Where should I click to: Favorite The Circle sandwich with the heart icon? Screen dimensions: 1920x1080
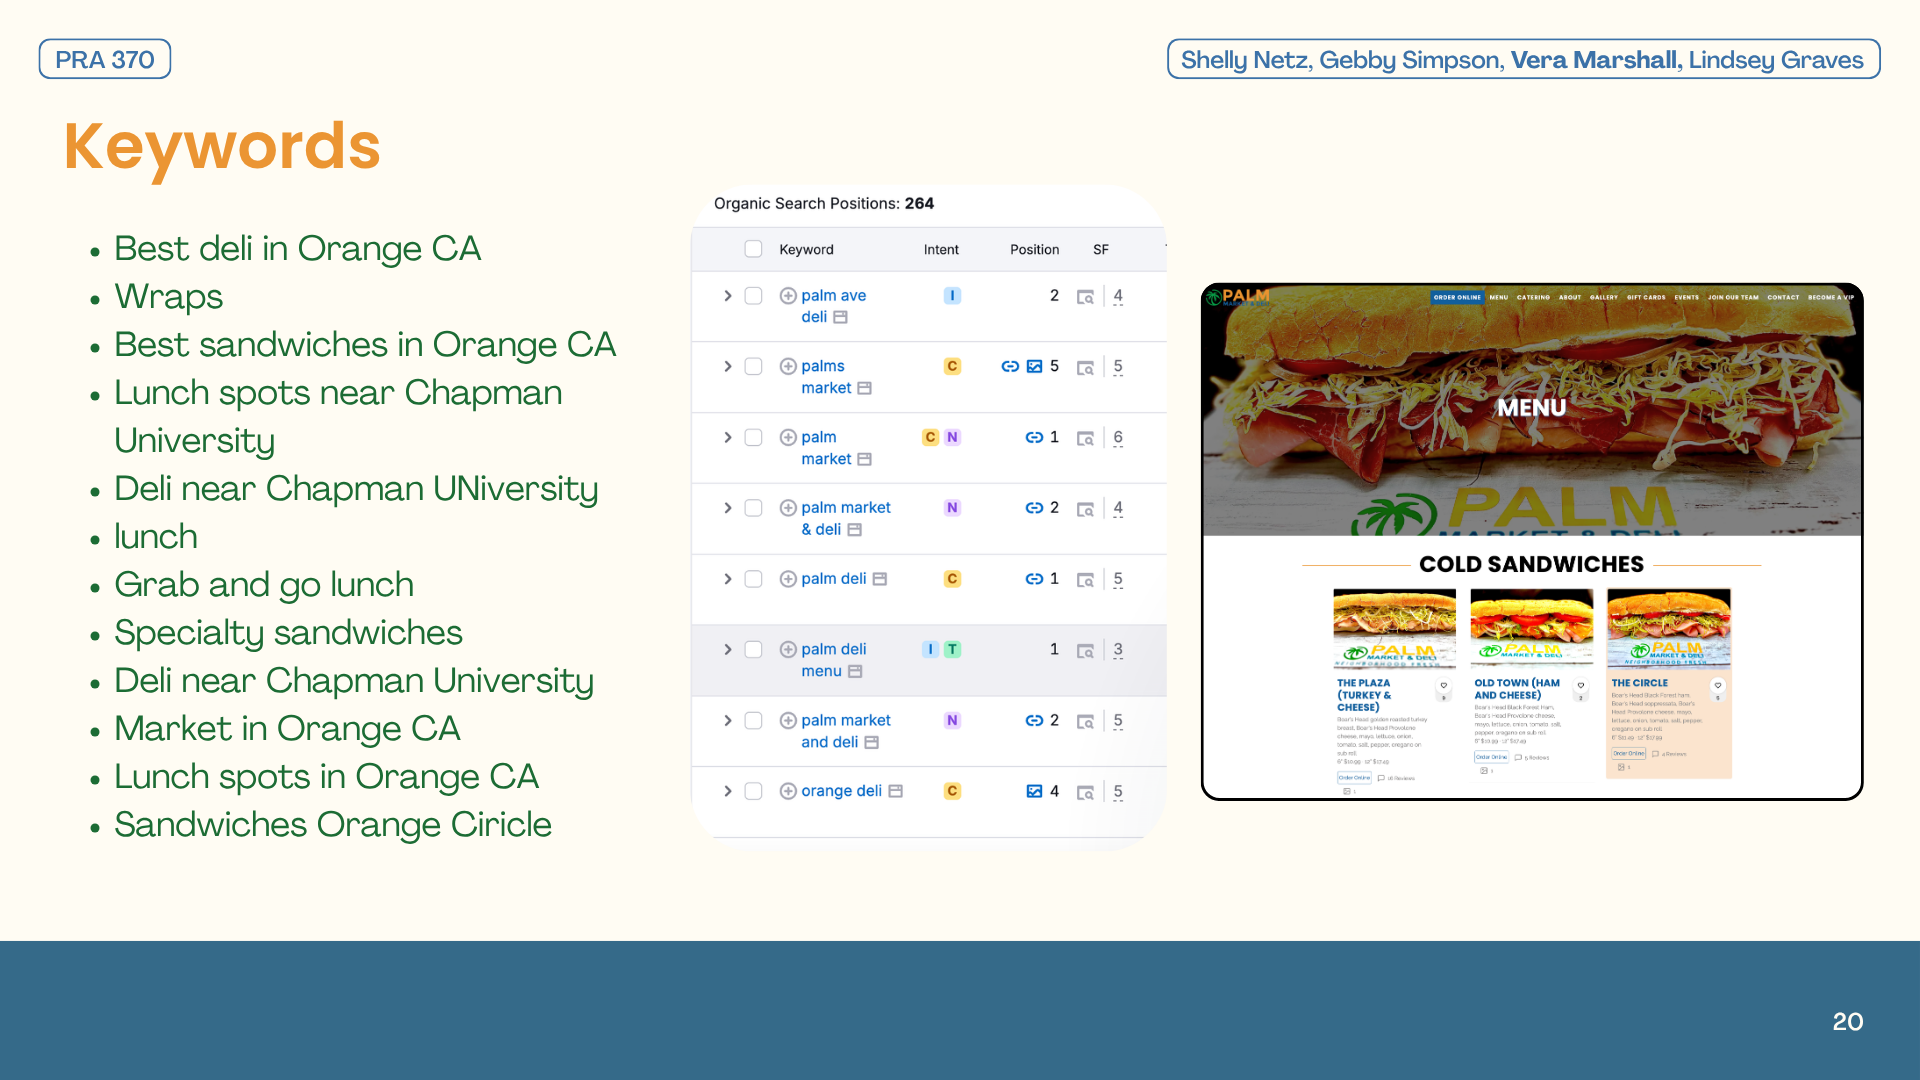click(x=1717, y=686)
